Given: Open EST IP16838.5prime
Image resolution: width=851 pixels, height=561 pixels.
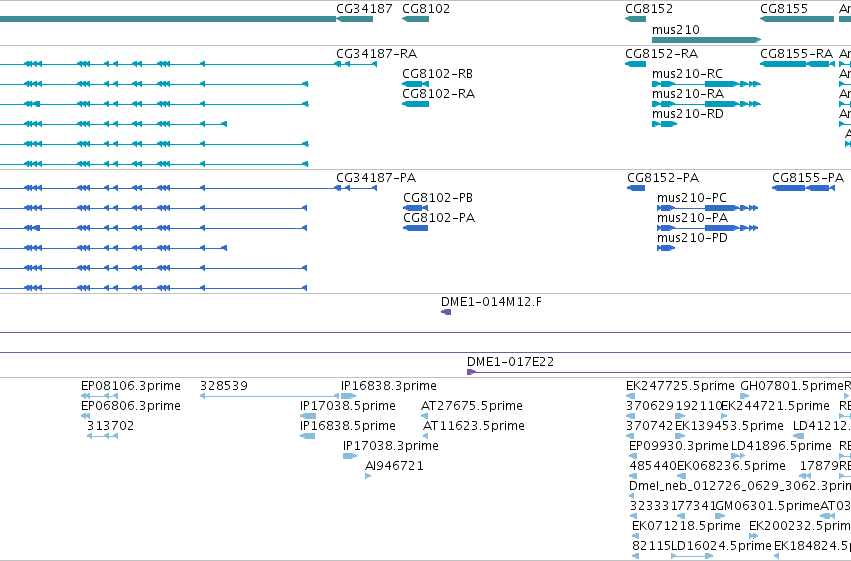Looking at the screenshot, I should [x=347, y=426].
